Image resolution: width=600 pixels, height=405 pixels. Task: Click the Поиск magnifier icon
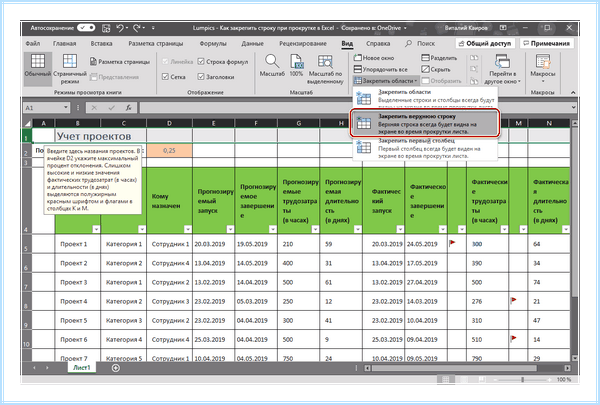pyautogui.click(x=409, y=43)
